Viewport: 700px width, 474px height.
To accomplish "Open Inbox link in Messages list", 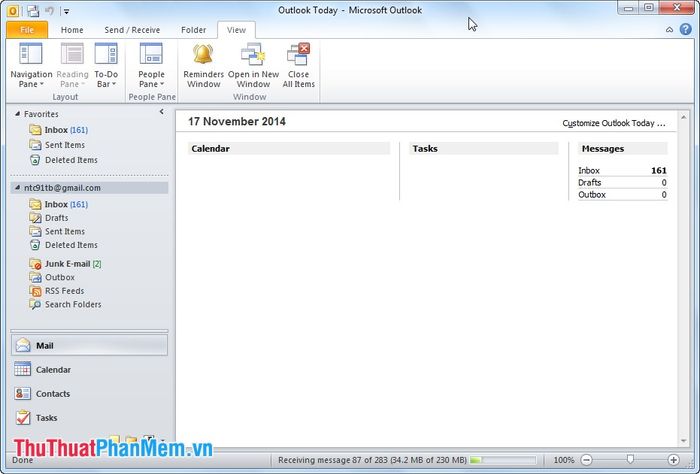I will click(x=589, y=170).
